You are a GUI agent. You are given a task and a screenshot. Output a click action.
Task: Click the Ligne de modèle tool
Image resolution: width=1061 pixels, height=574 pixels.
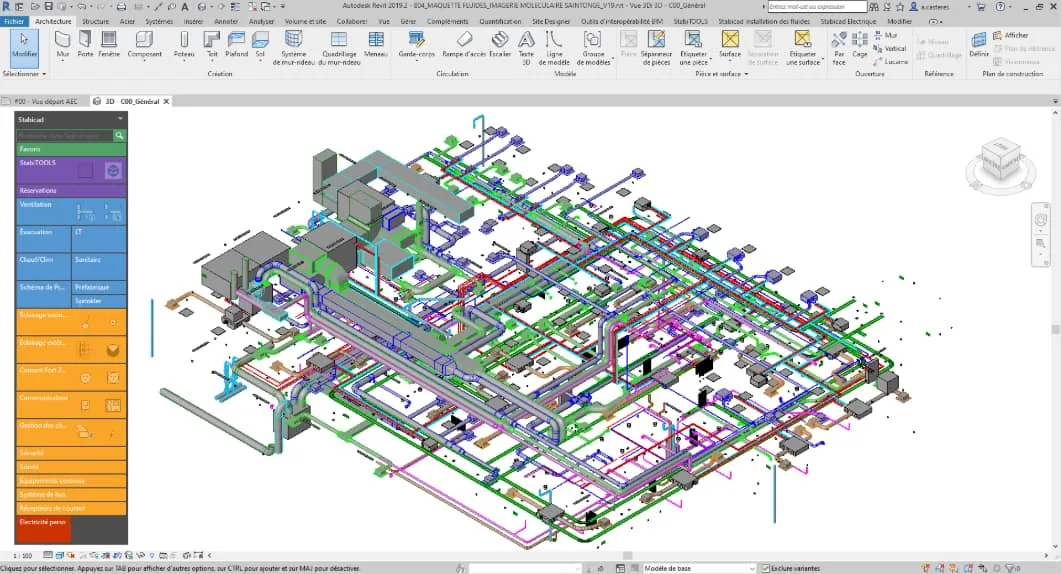click(x=554, y=47)
